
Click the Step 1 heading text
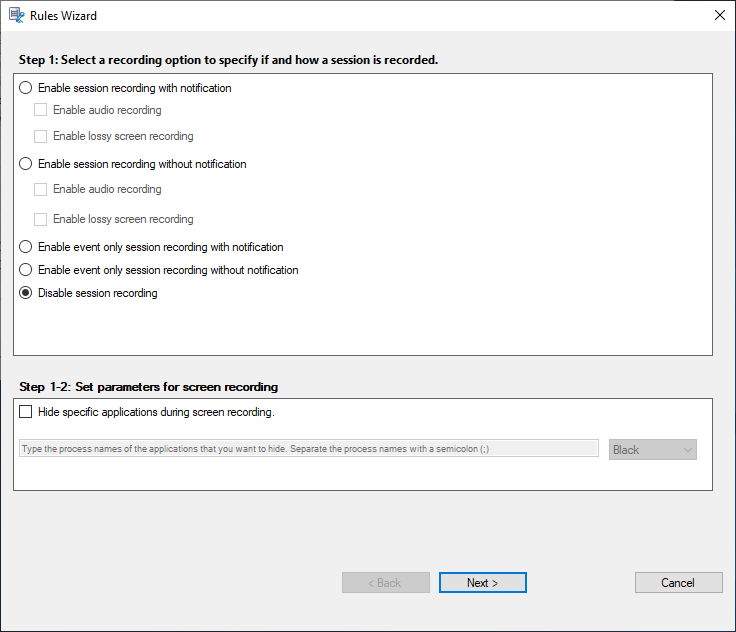click(x=228, y=60)
